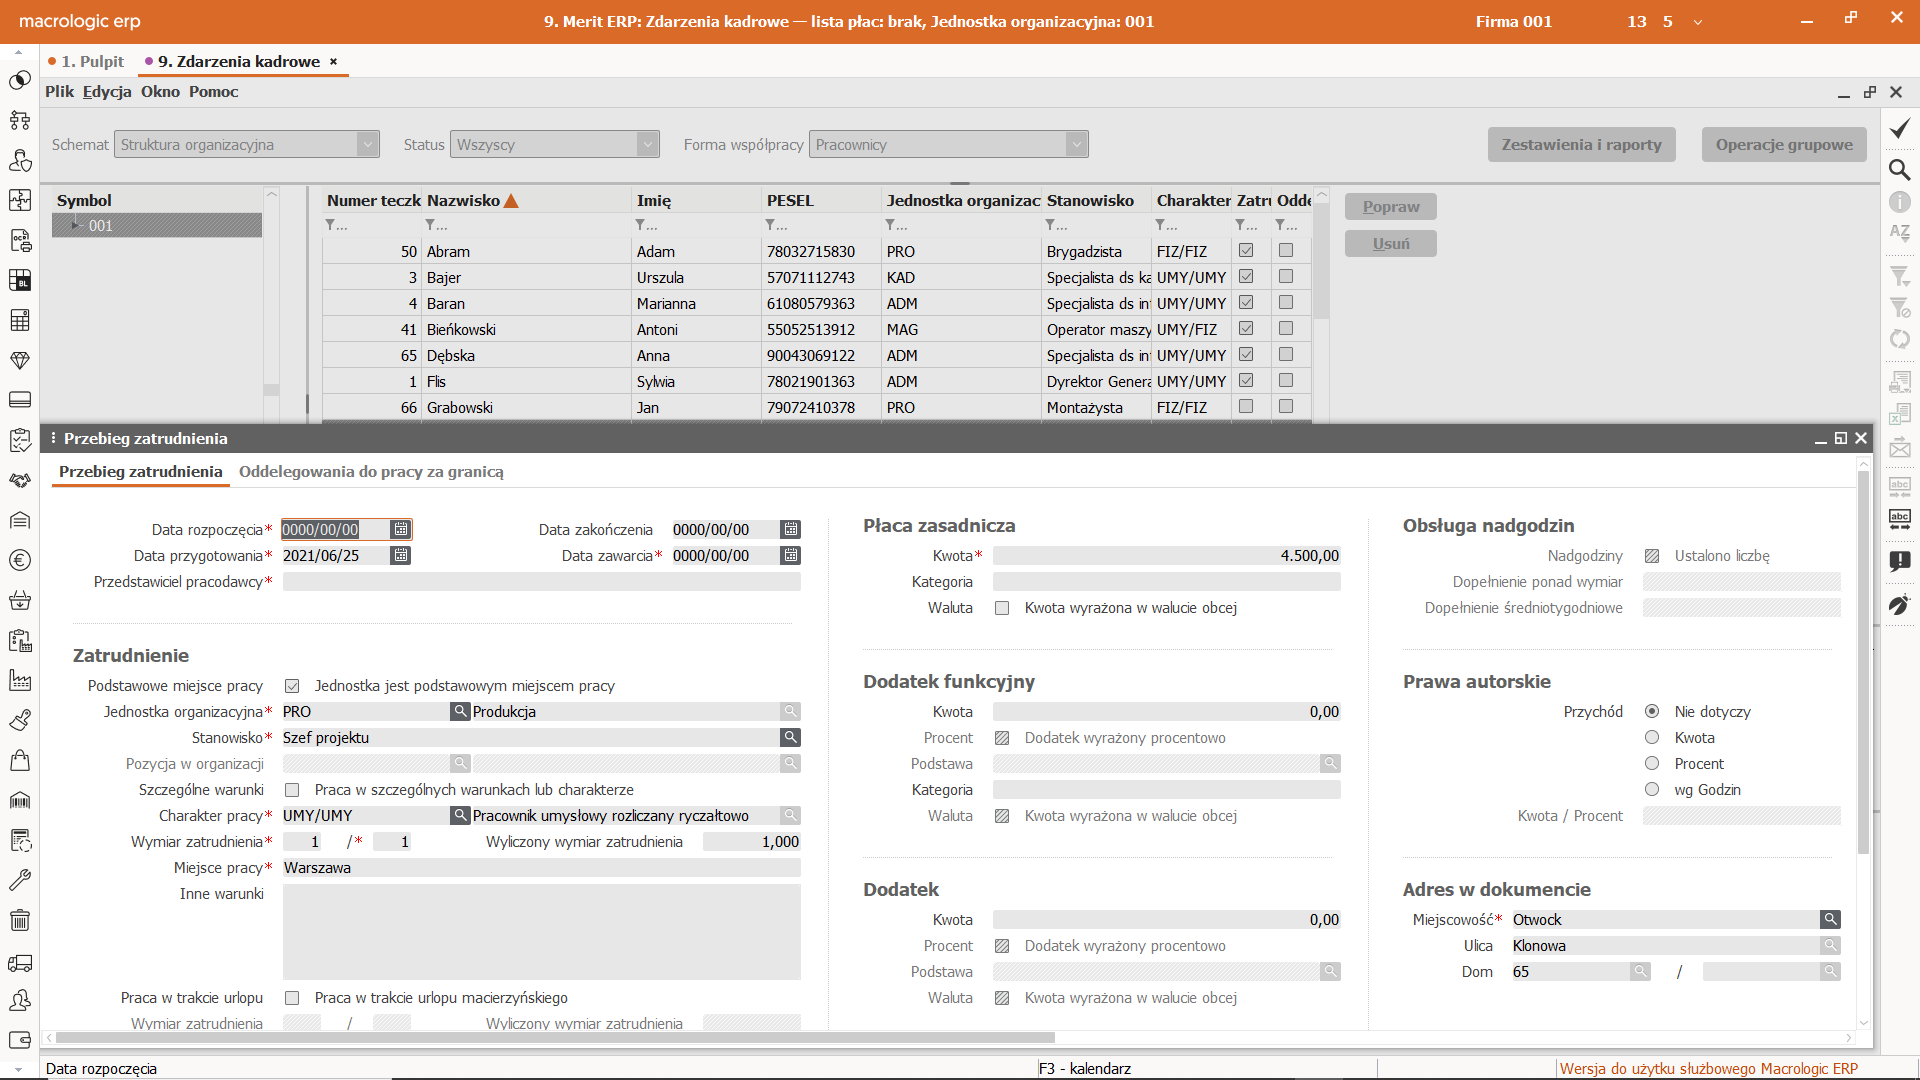Click the right-sidebar magnifier search icon
Image resolution: width=1920 pixels, height=1080 pixels.
pos(1899,169)
